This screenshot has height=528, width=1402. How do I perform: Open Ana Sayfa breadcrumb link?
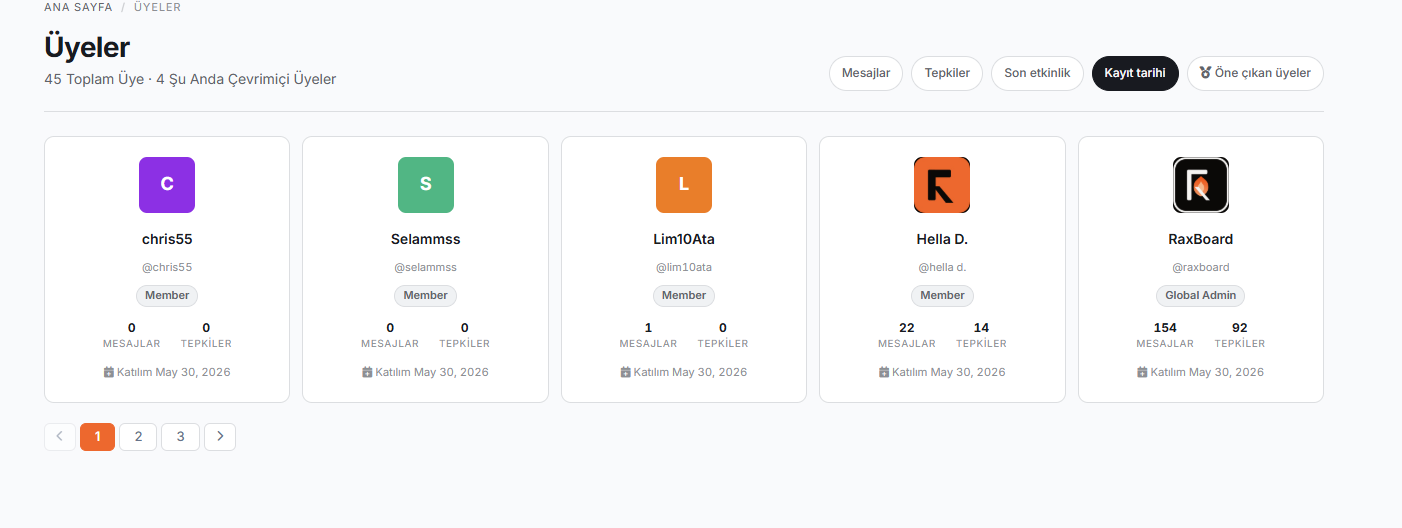[78, 7]
